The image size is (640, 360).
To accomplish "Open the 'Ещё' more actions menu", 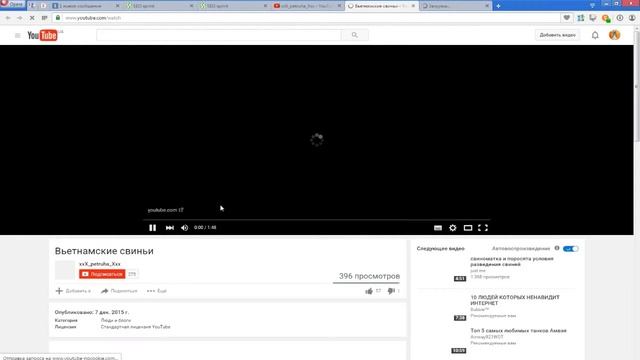I will tap(157, 291).
